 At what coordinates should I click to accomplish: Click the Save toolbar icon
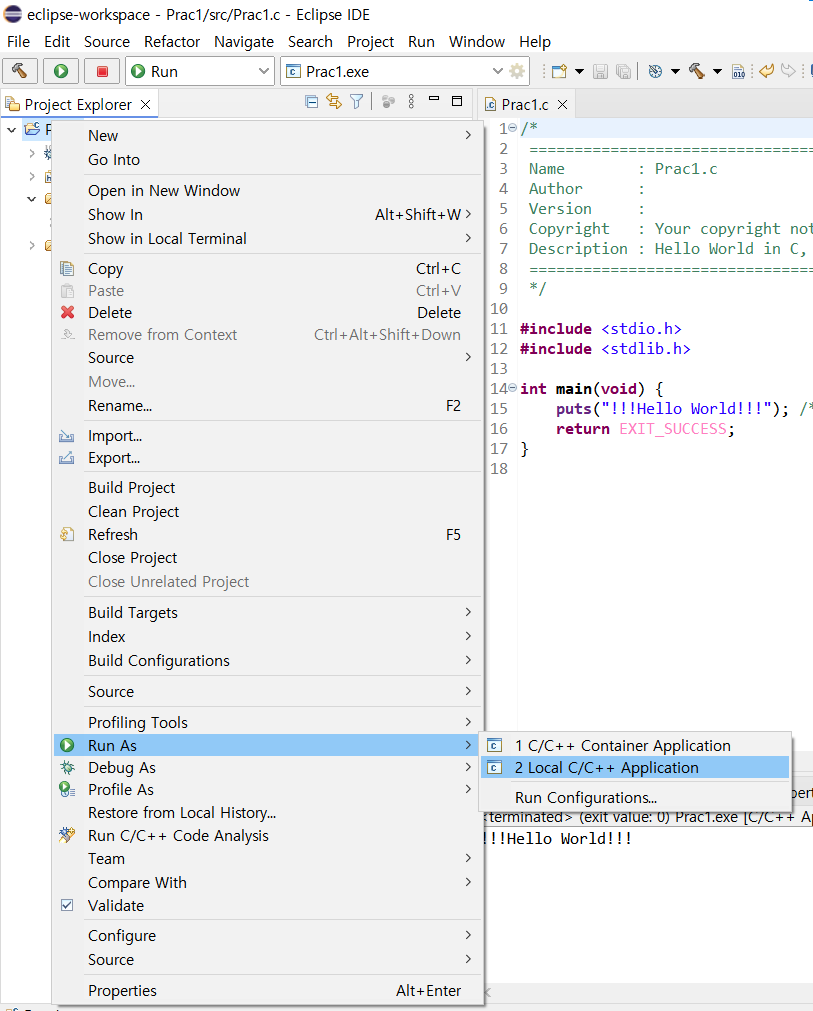(600, 71)
